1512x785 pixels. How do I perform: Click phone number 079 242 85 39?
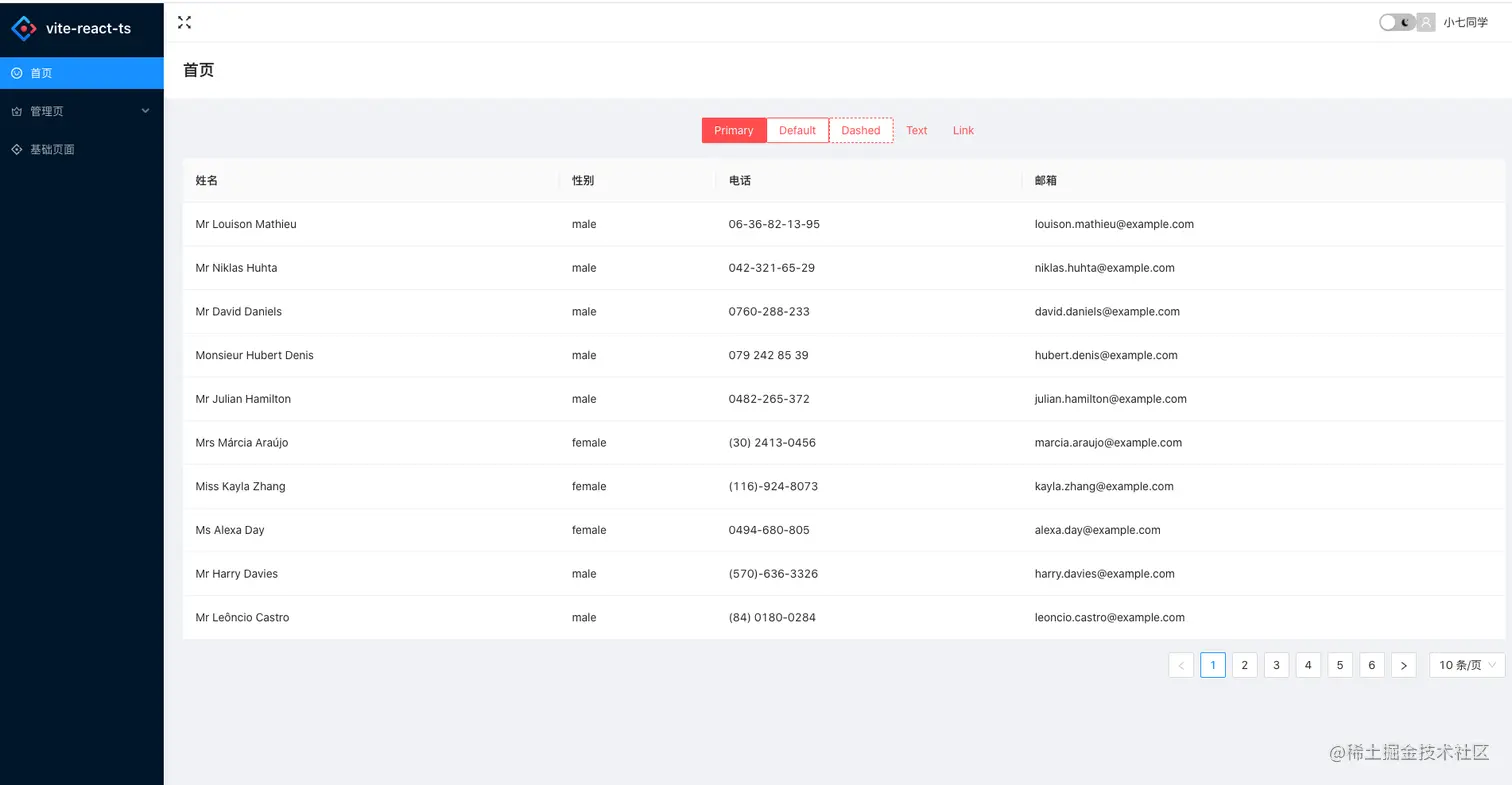pyautogui.click(x=769, y=355)
